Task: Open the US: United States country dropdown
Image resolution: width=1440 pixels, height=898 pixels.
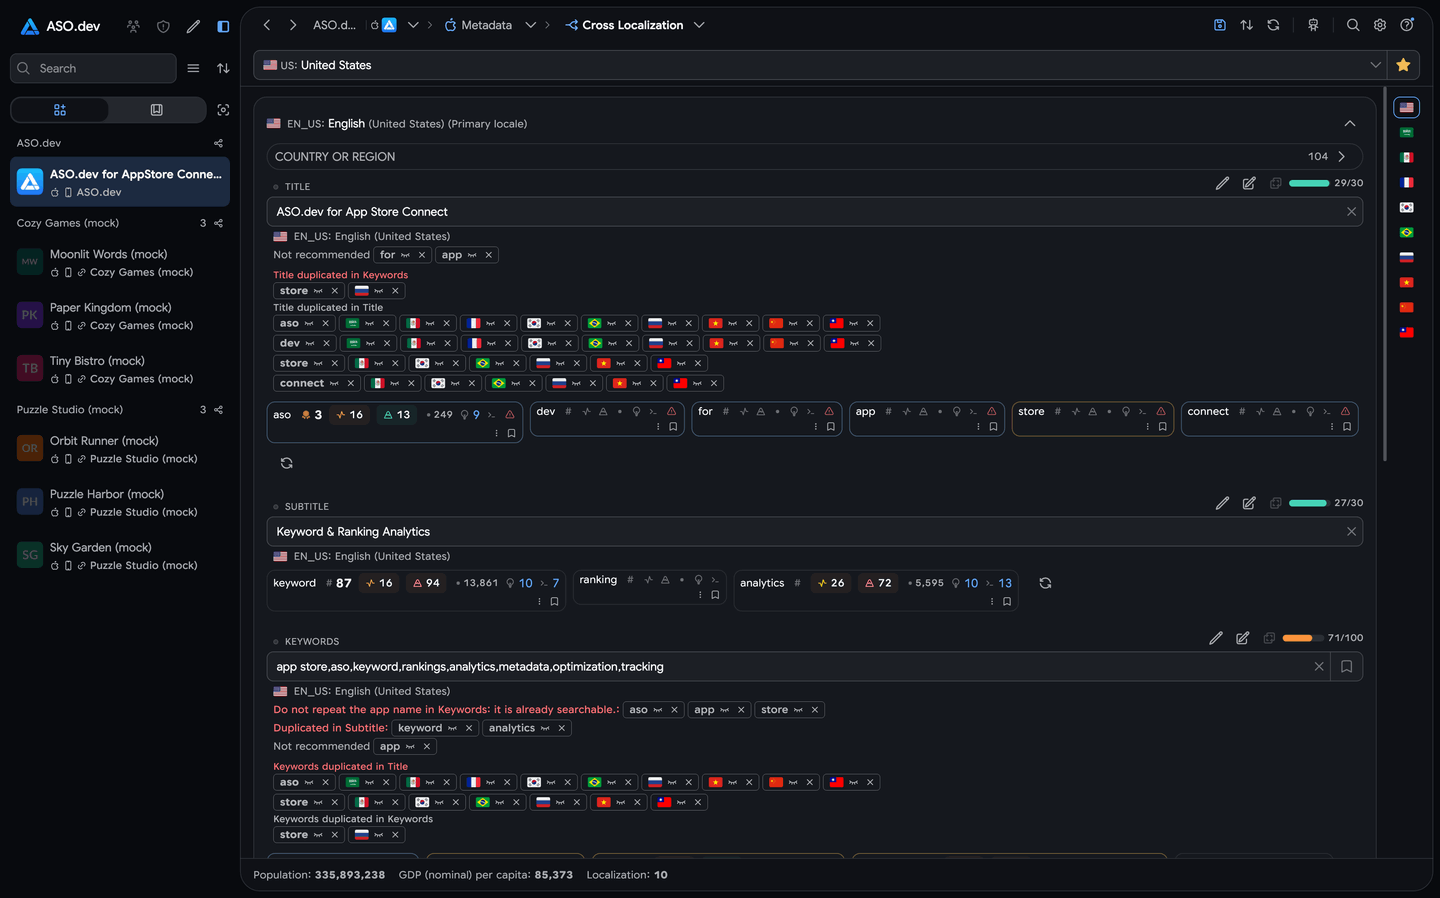Action: tap(819, 65)
